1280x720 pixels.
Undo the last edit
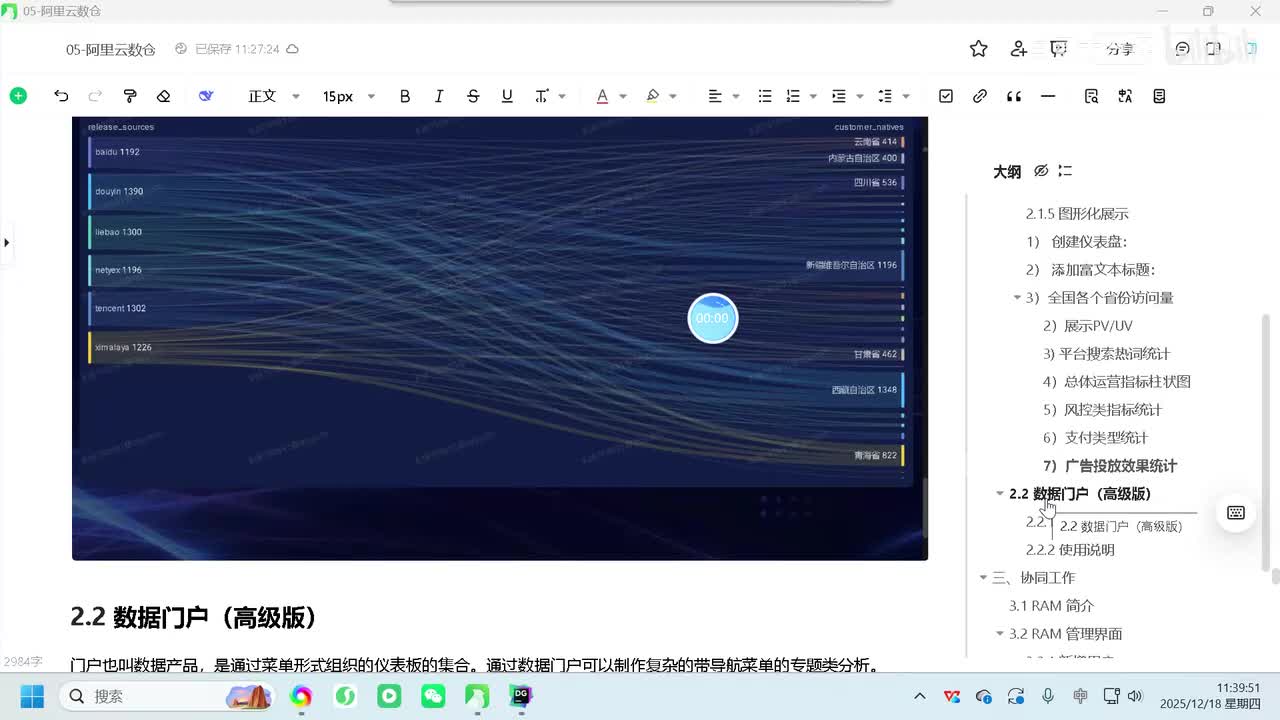[61, 96]
